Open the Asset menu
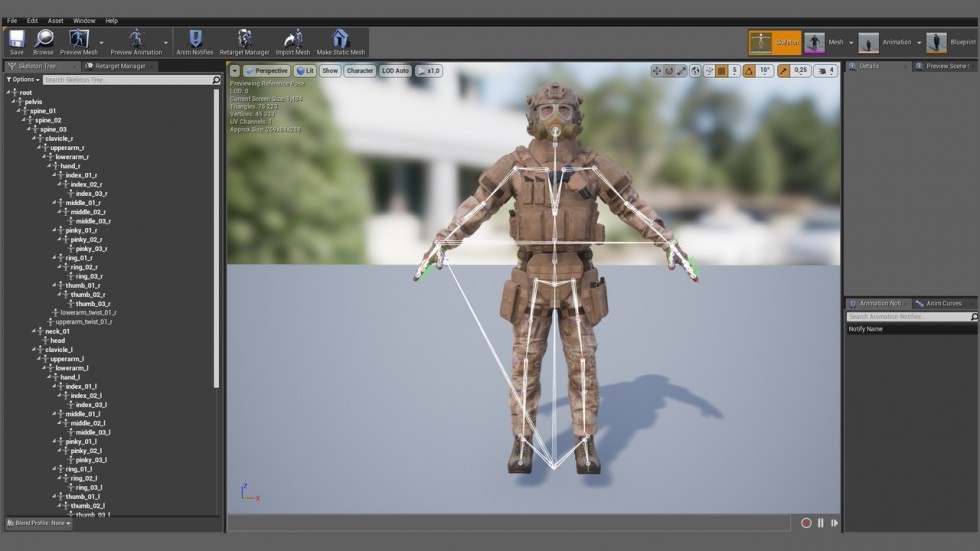980x551 pixels. coord(56,21)
